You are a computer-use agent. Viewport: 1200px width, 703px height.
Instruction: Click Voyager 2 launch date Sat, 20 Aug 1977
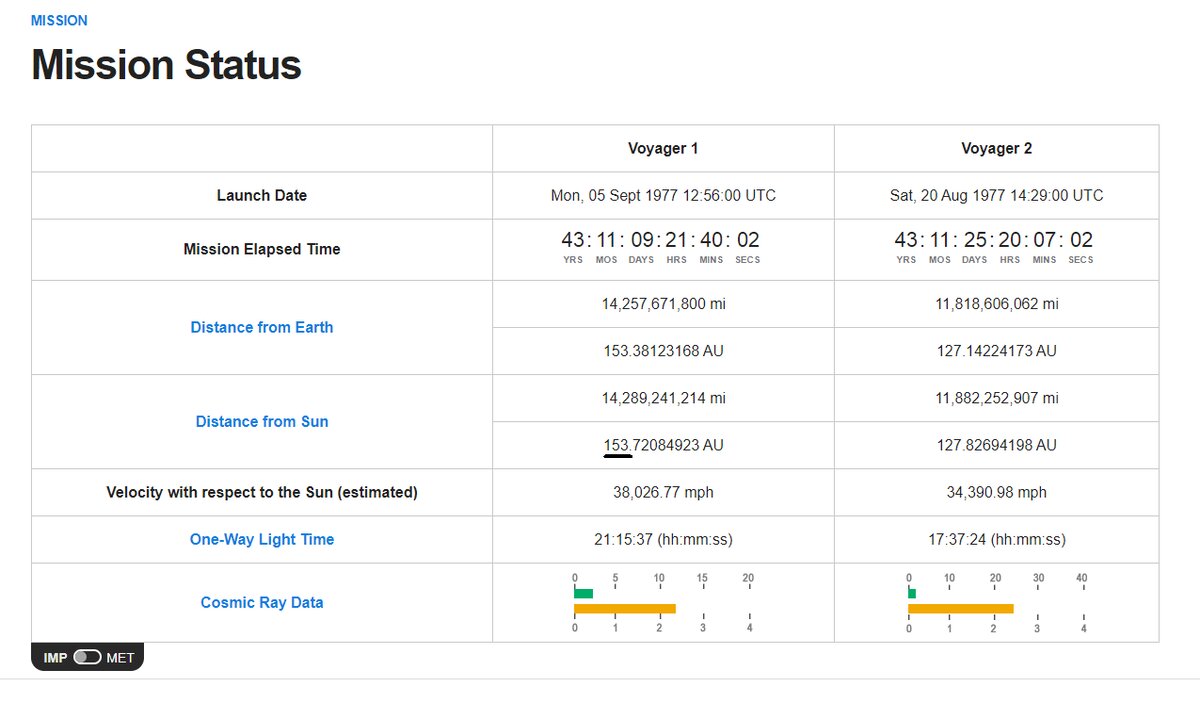click(997, 195)
